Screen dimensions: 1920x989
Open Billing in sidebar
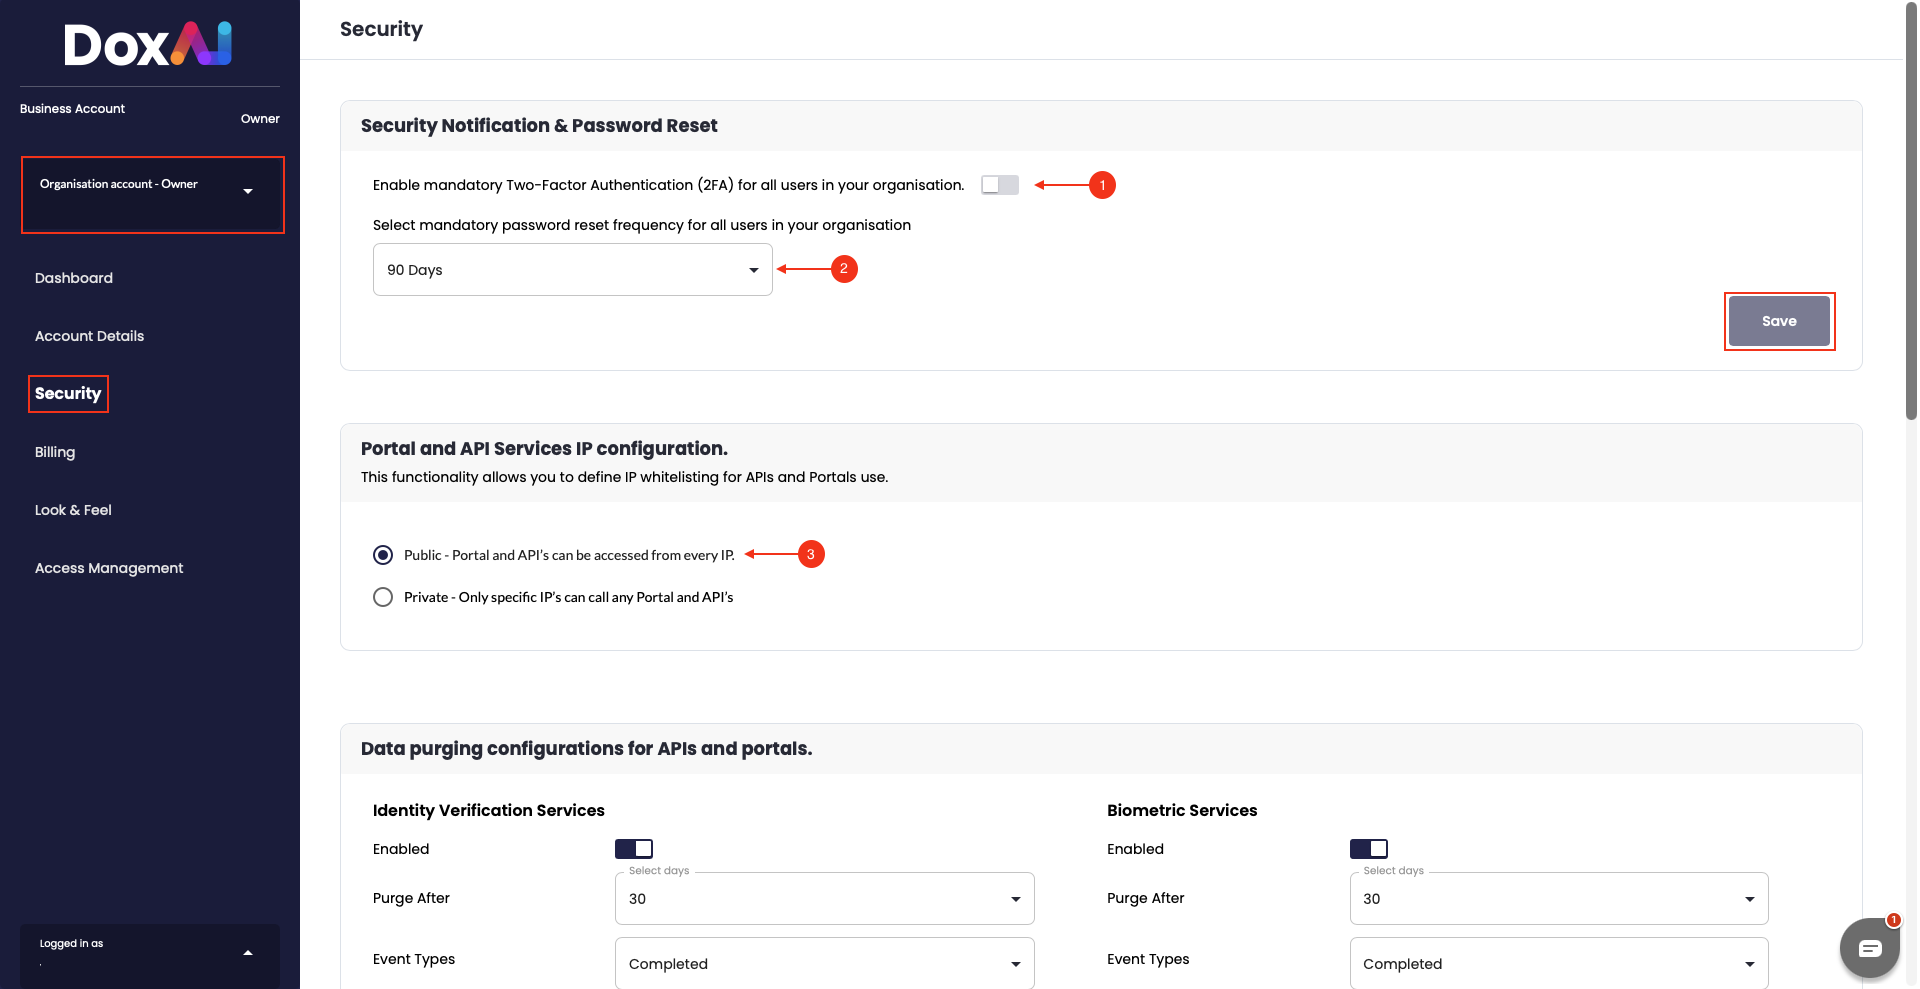coord(55,452)
